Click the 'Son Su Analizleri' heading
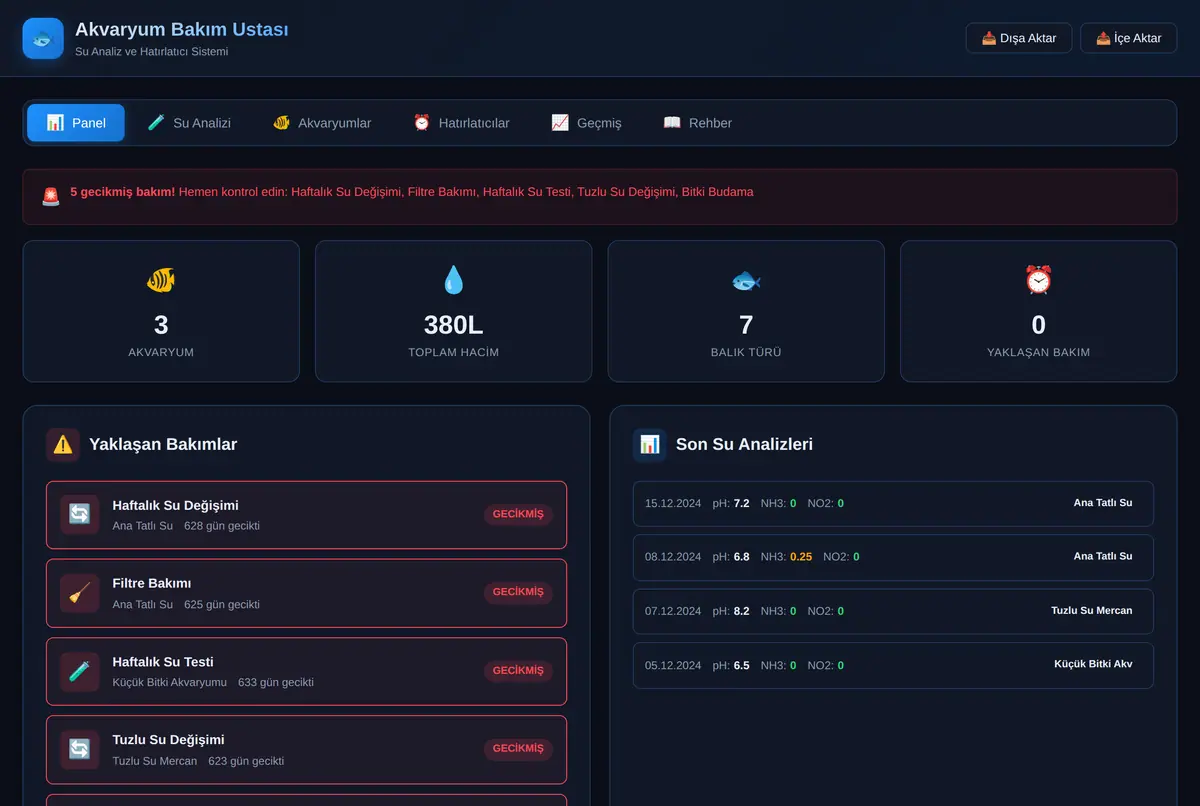1200x806 pixels. click(x=745, y=445)
